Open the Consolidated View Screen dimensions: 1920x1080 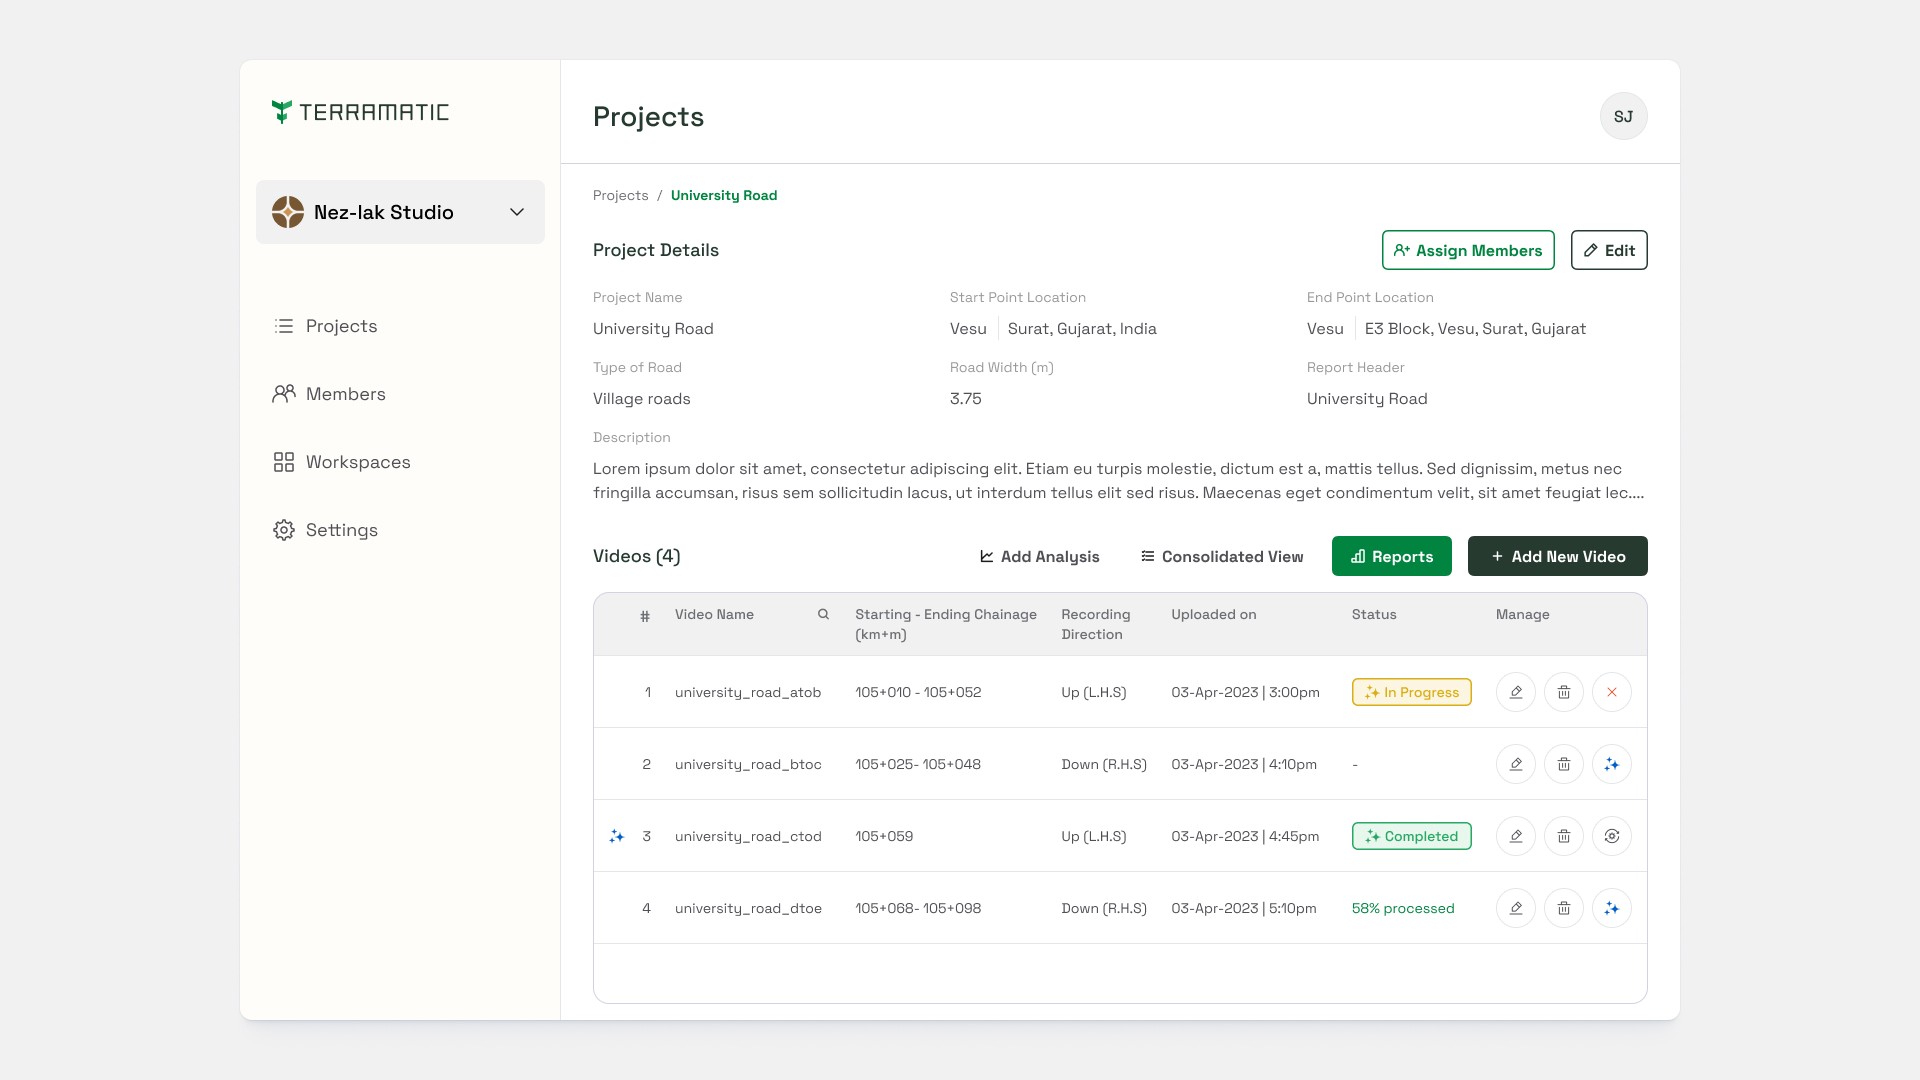pos(1222,556)
